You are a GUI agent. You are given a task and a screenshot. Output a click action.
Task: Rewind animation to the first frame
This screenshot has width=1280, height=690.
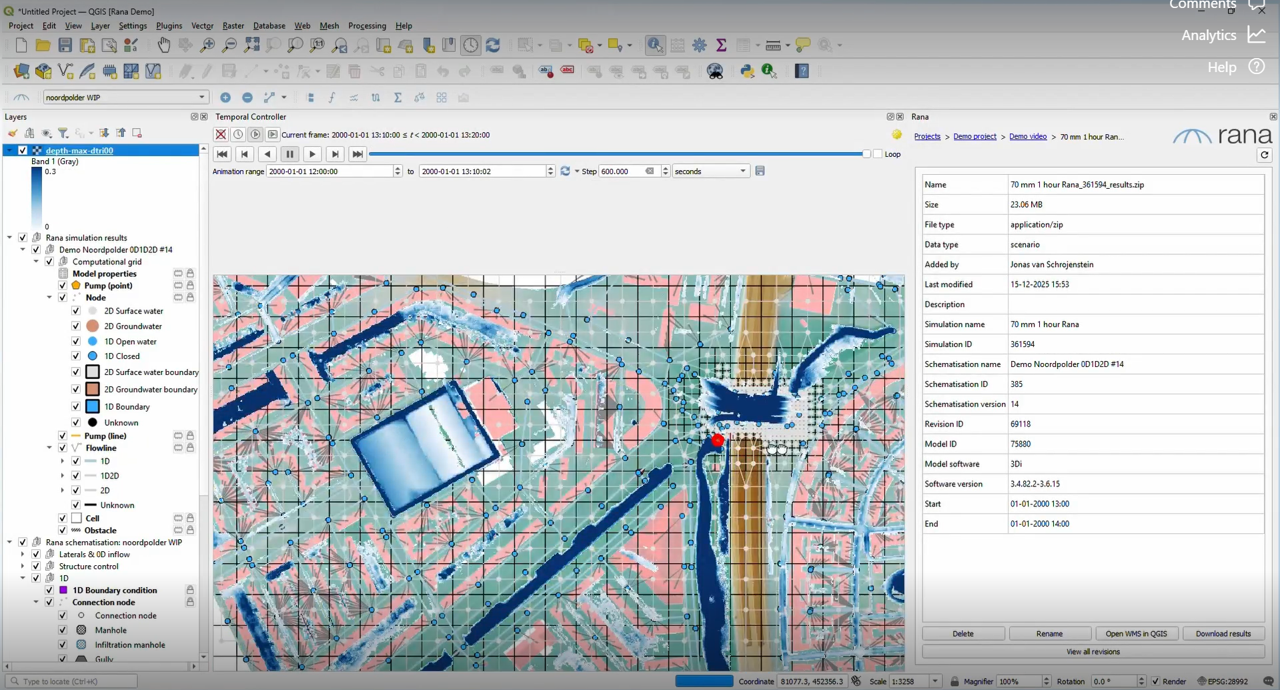[x=222, y=154]
